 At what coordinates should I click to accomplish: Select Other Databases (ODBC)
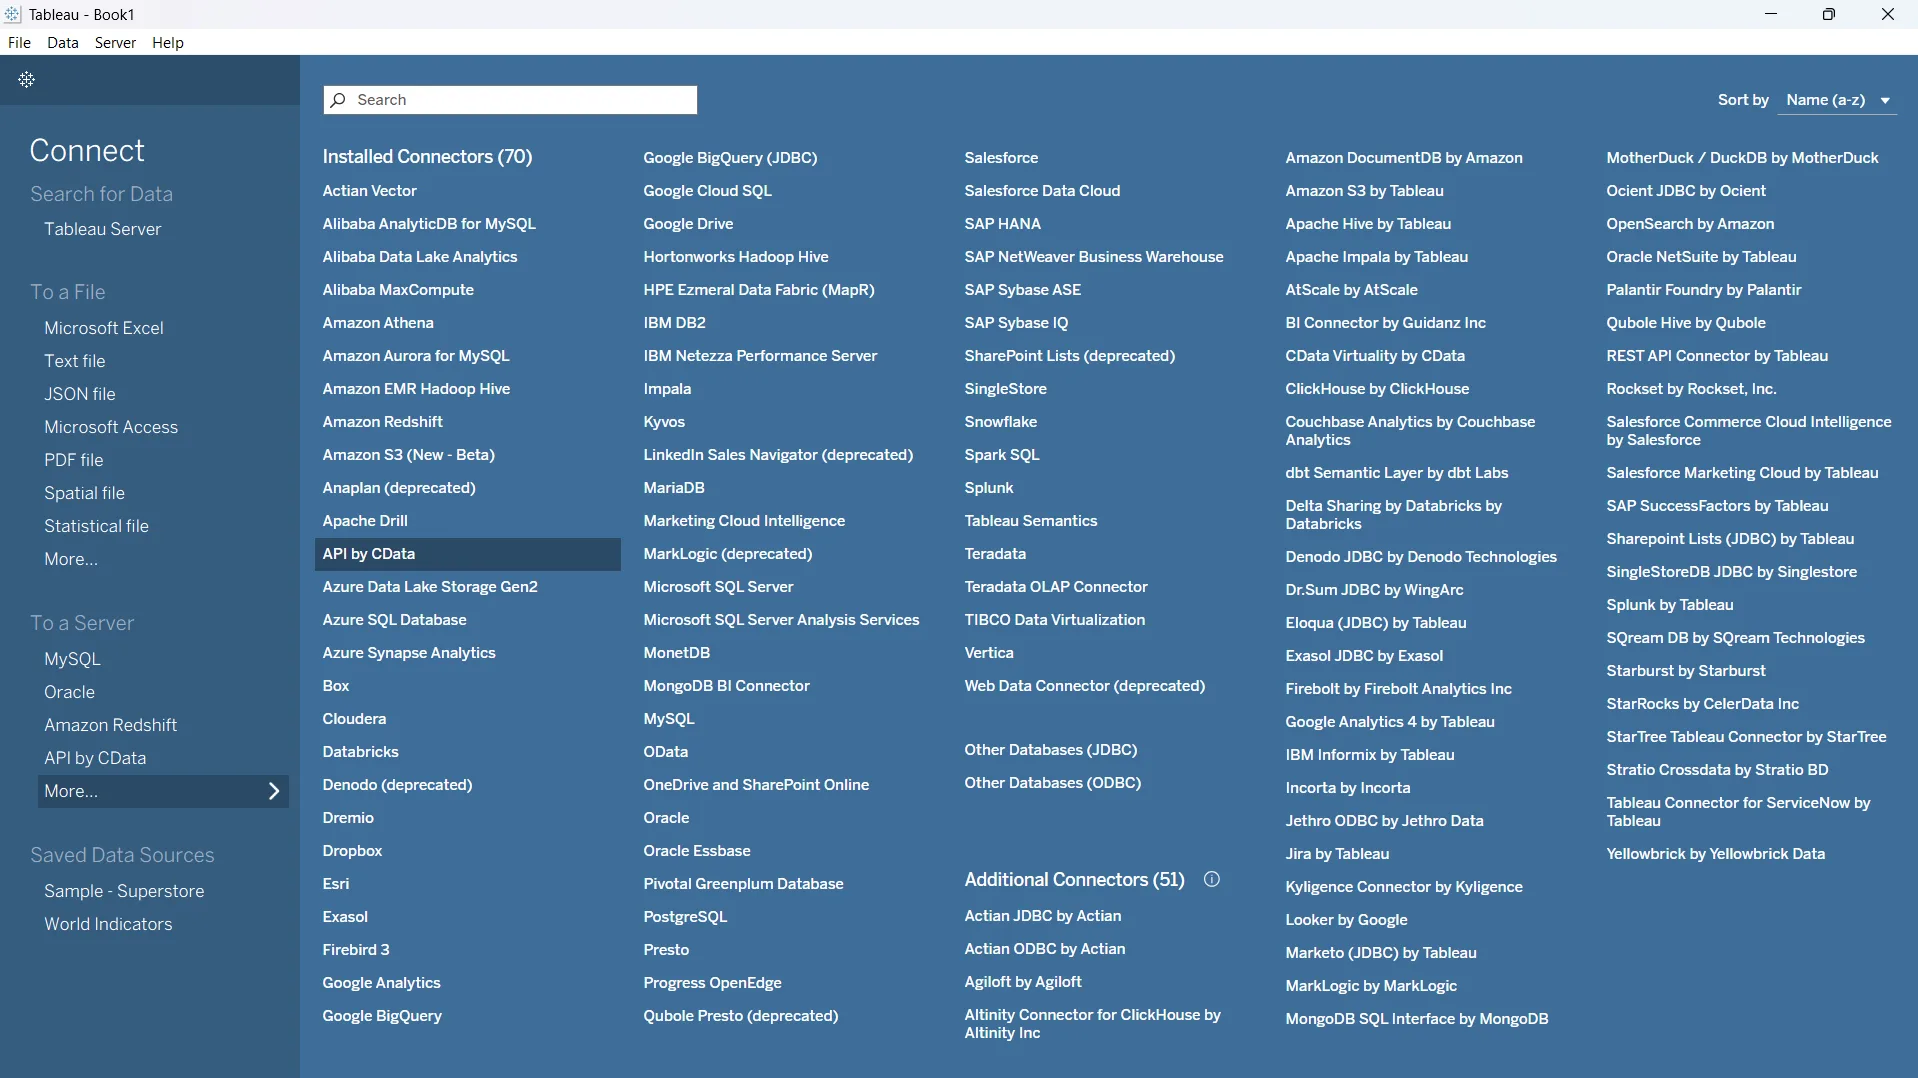point(1052,783)
